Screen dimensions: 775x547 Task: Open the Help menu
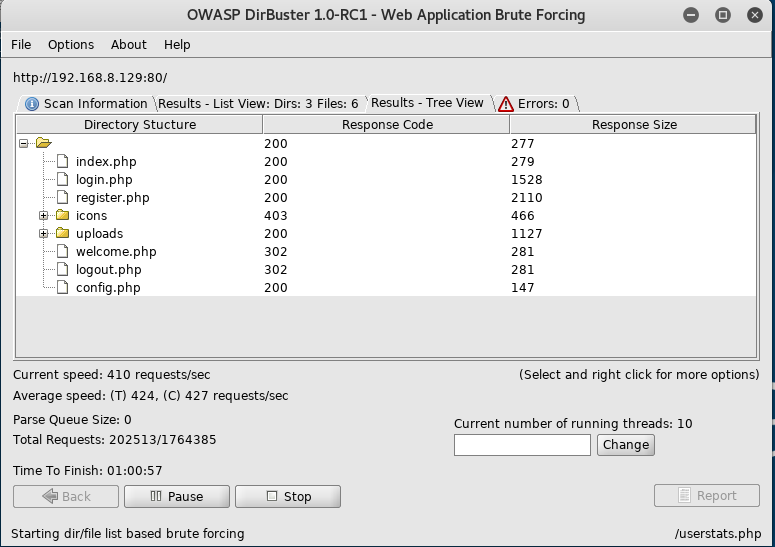[177, 44]
